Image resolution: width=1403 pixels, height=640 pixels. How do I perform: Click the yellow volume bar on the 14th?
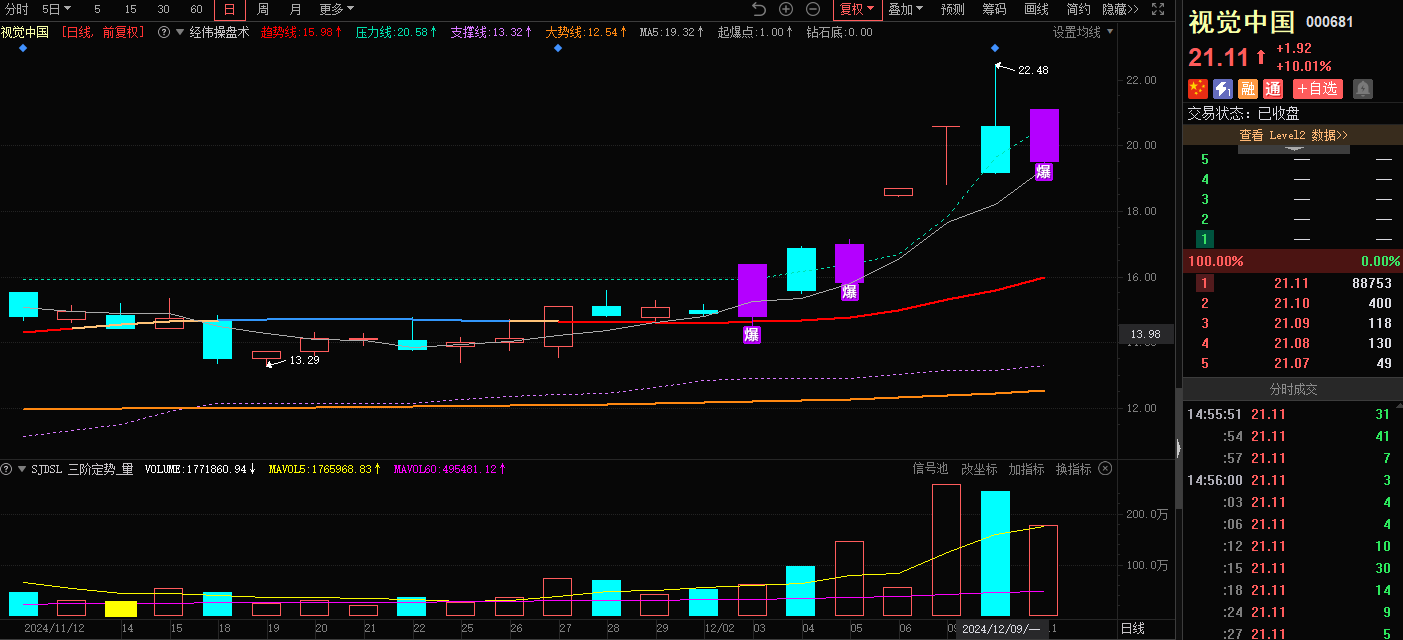pos(121,608)
